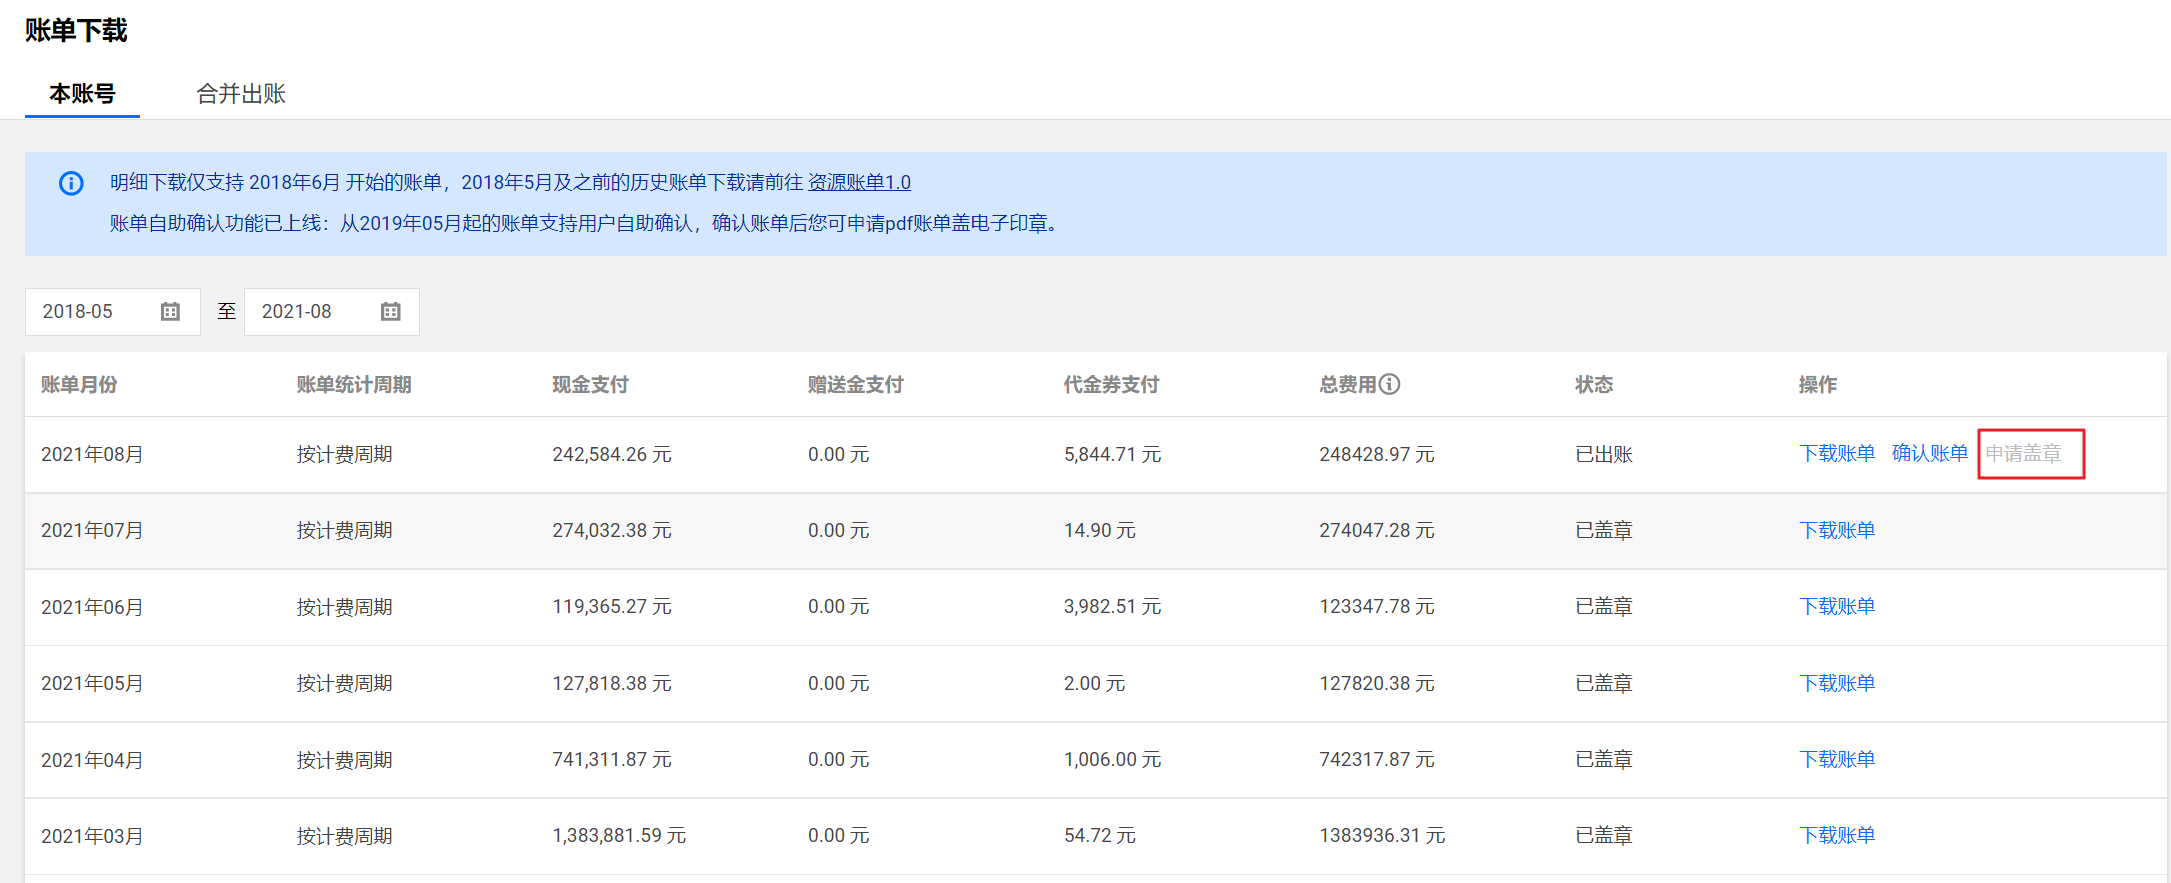
Task: Click cash payment 274,032.38 元
Action: [x=612, y=530]
